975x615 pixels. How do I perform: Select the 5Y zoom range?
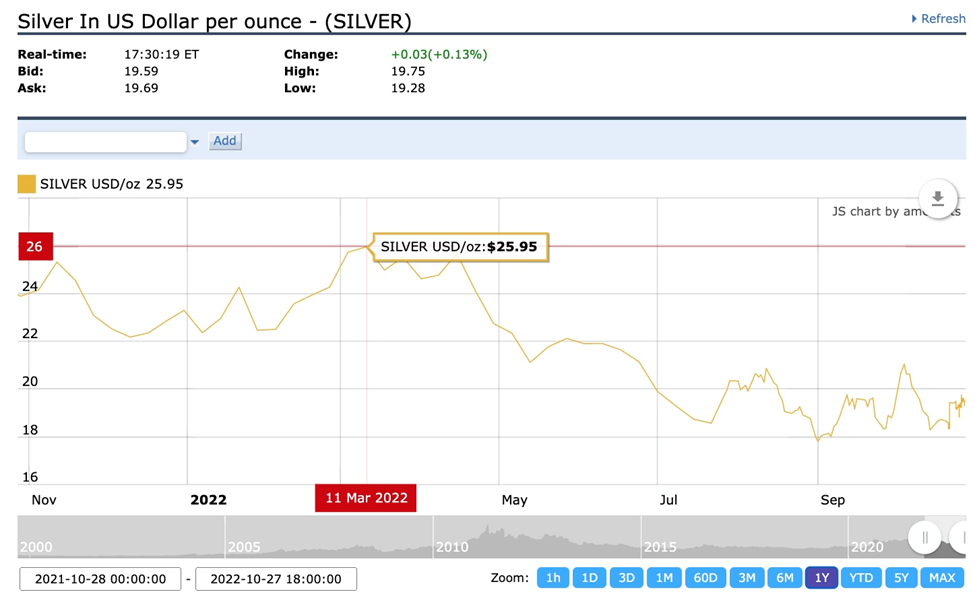tap(902, 578)
